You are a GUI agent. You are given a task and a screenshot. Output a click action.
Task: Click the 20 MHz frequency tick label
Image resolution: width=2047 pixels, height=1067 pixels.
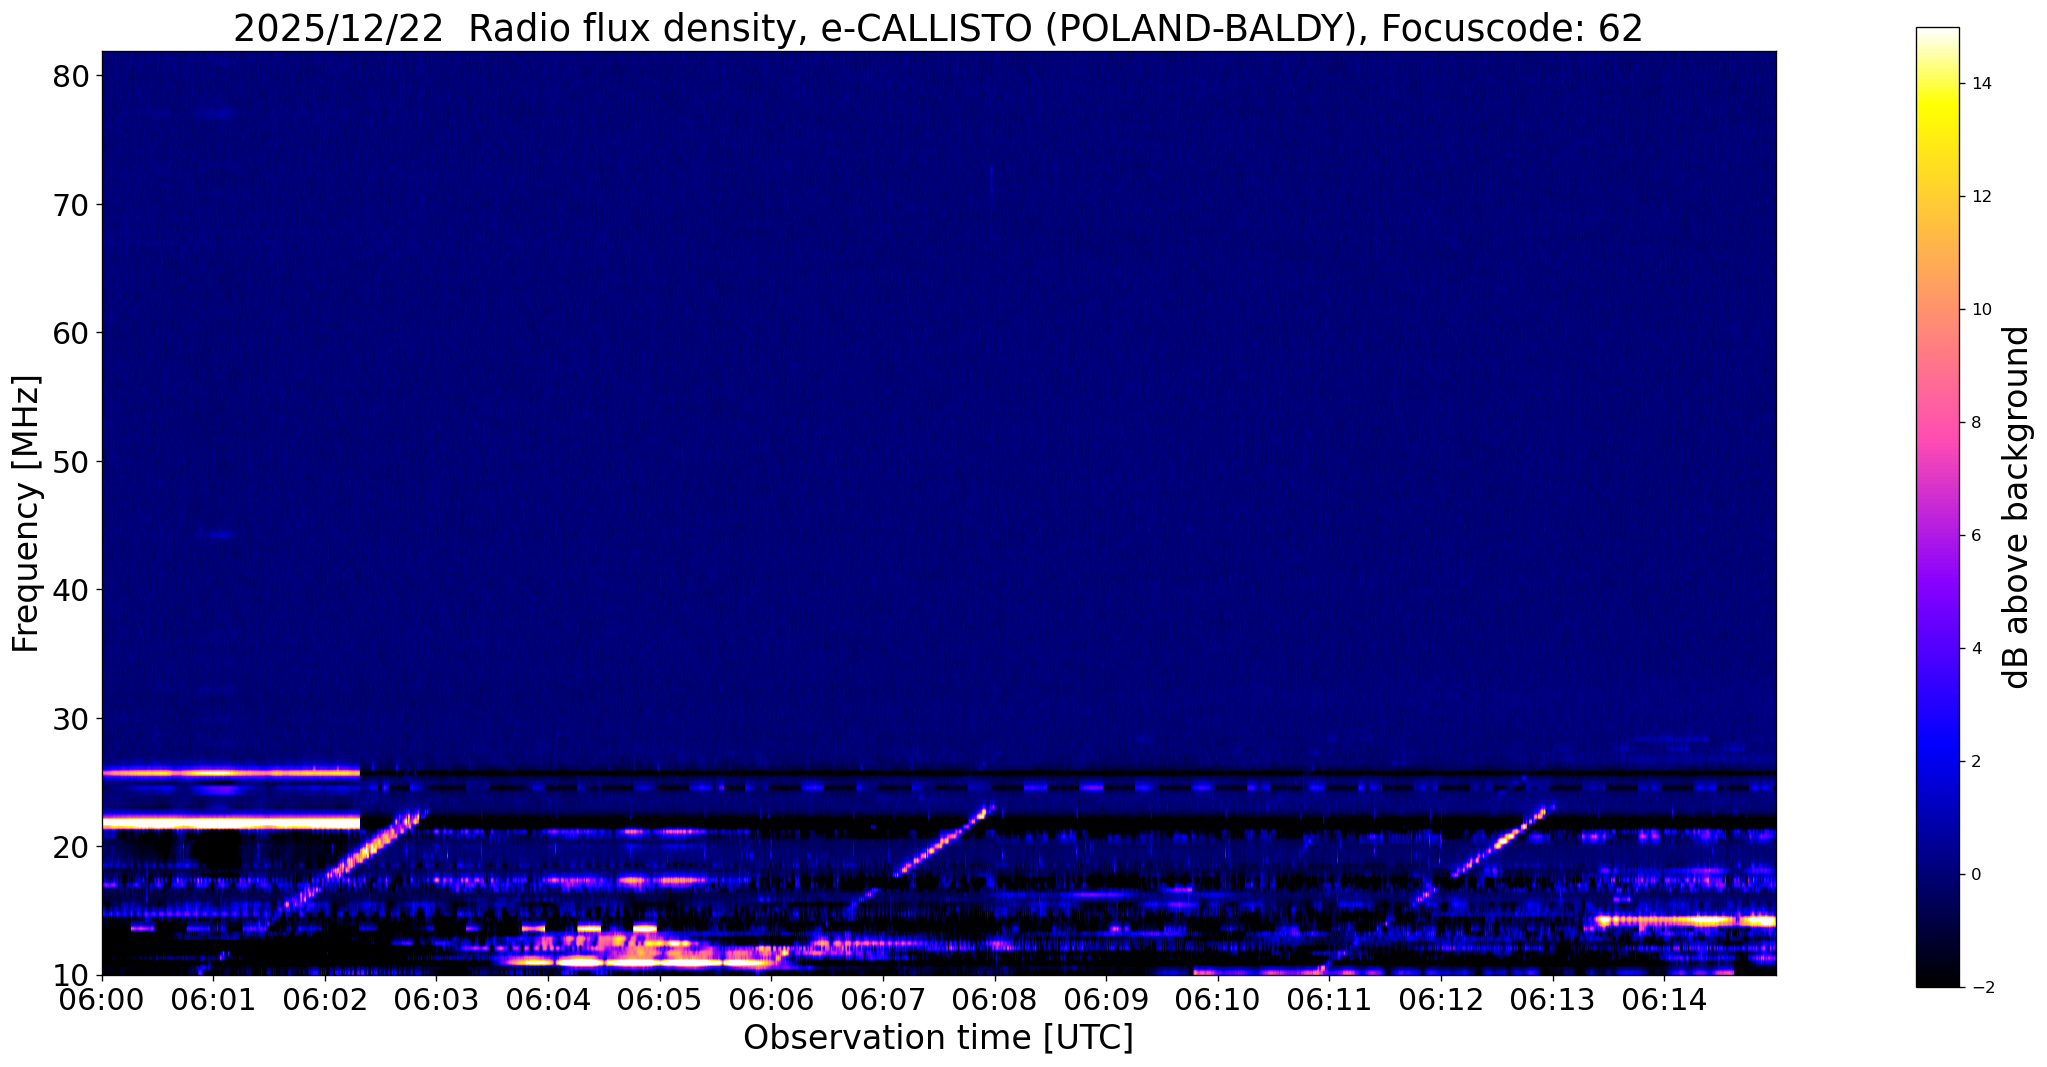point(69,847)
